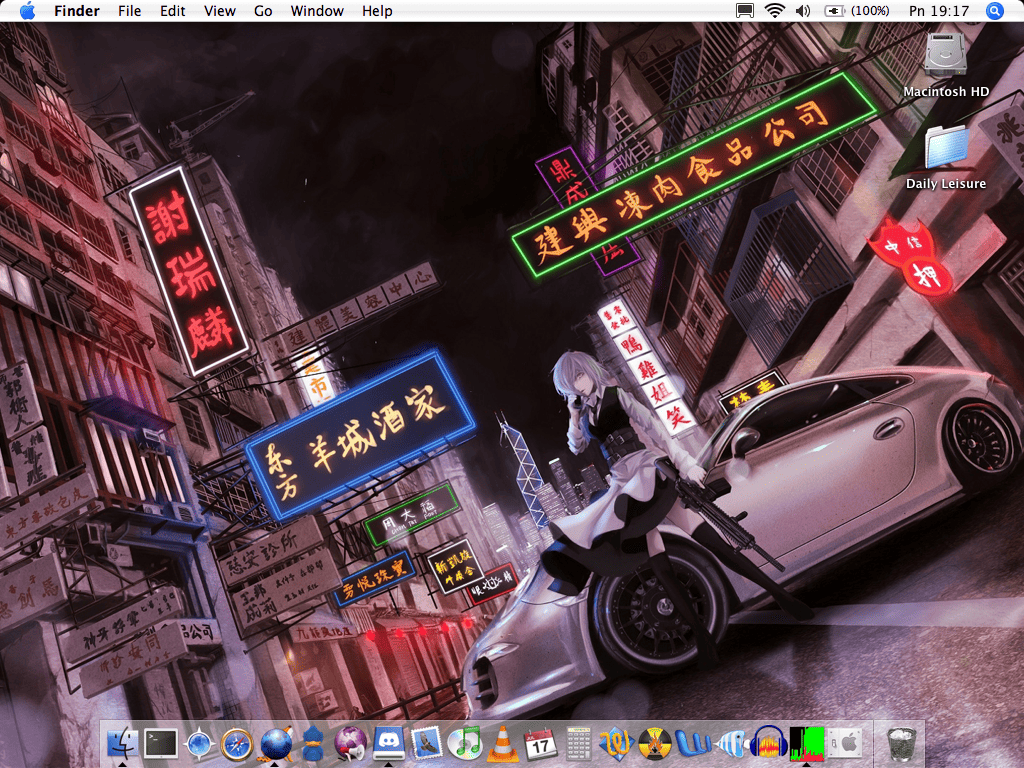Open Terminal from the dock
This screenshot has width=1024, height=768.
tap(160, 743)
